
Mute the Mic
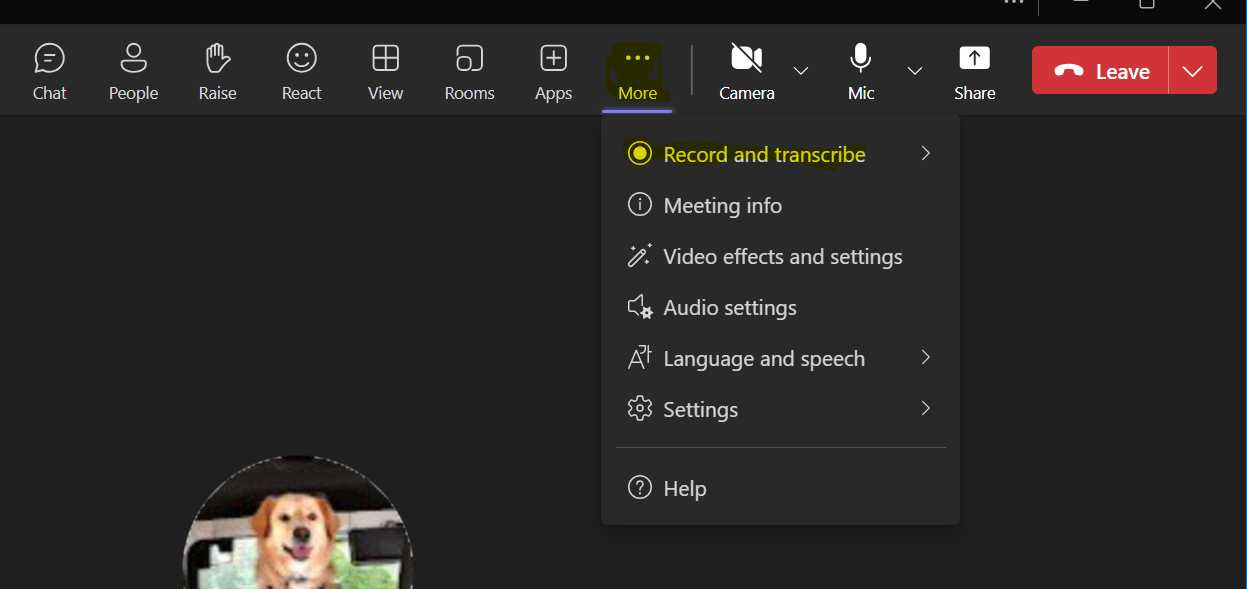(x=860, y=72)
